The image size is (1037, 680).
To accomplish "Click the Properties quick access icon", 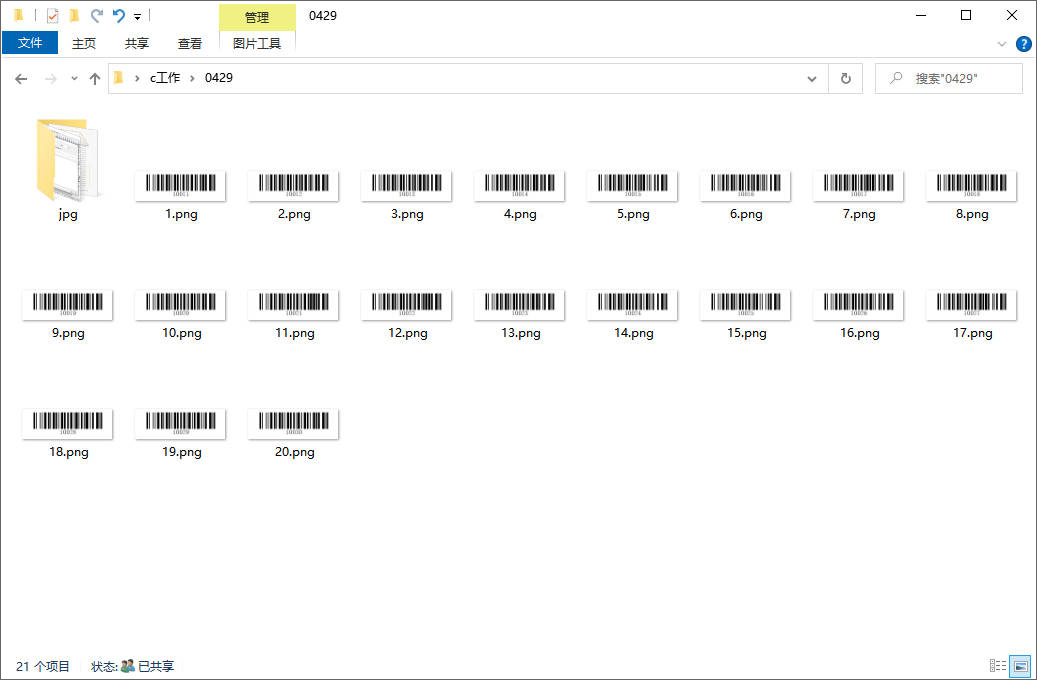I will coord(52,16).
